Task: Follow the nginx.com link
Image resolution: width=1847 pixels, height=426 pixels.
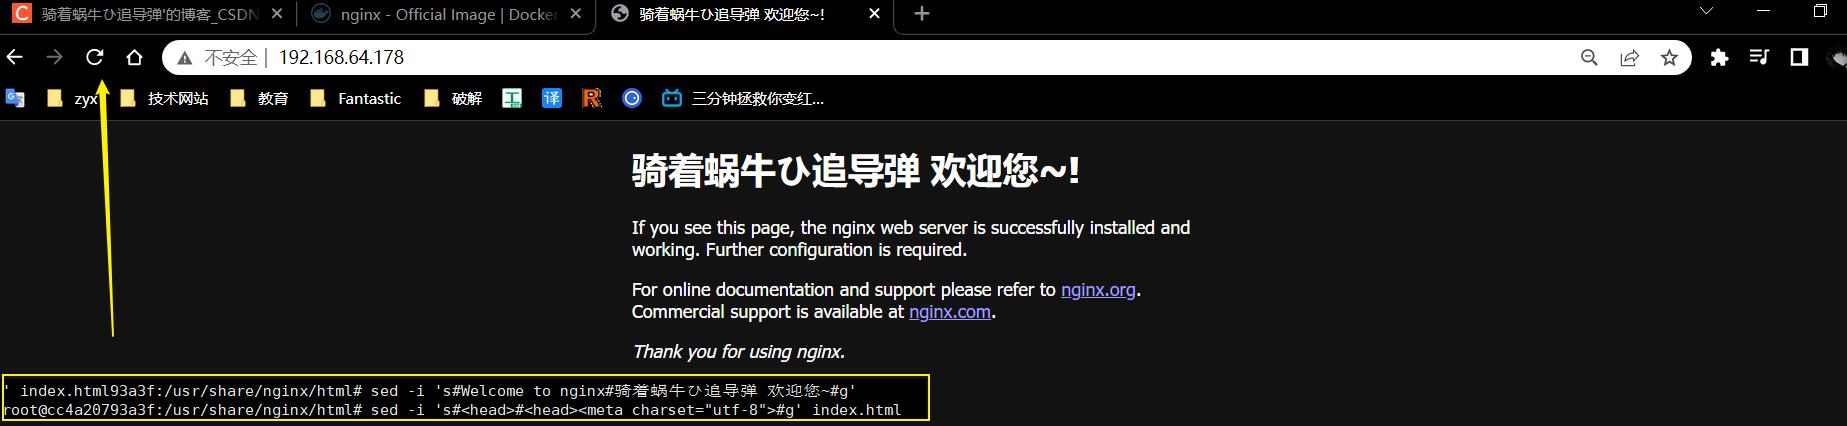Action: pos(950,312)
